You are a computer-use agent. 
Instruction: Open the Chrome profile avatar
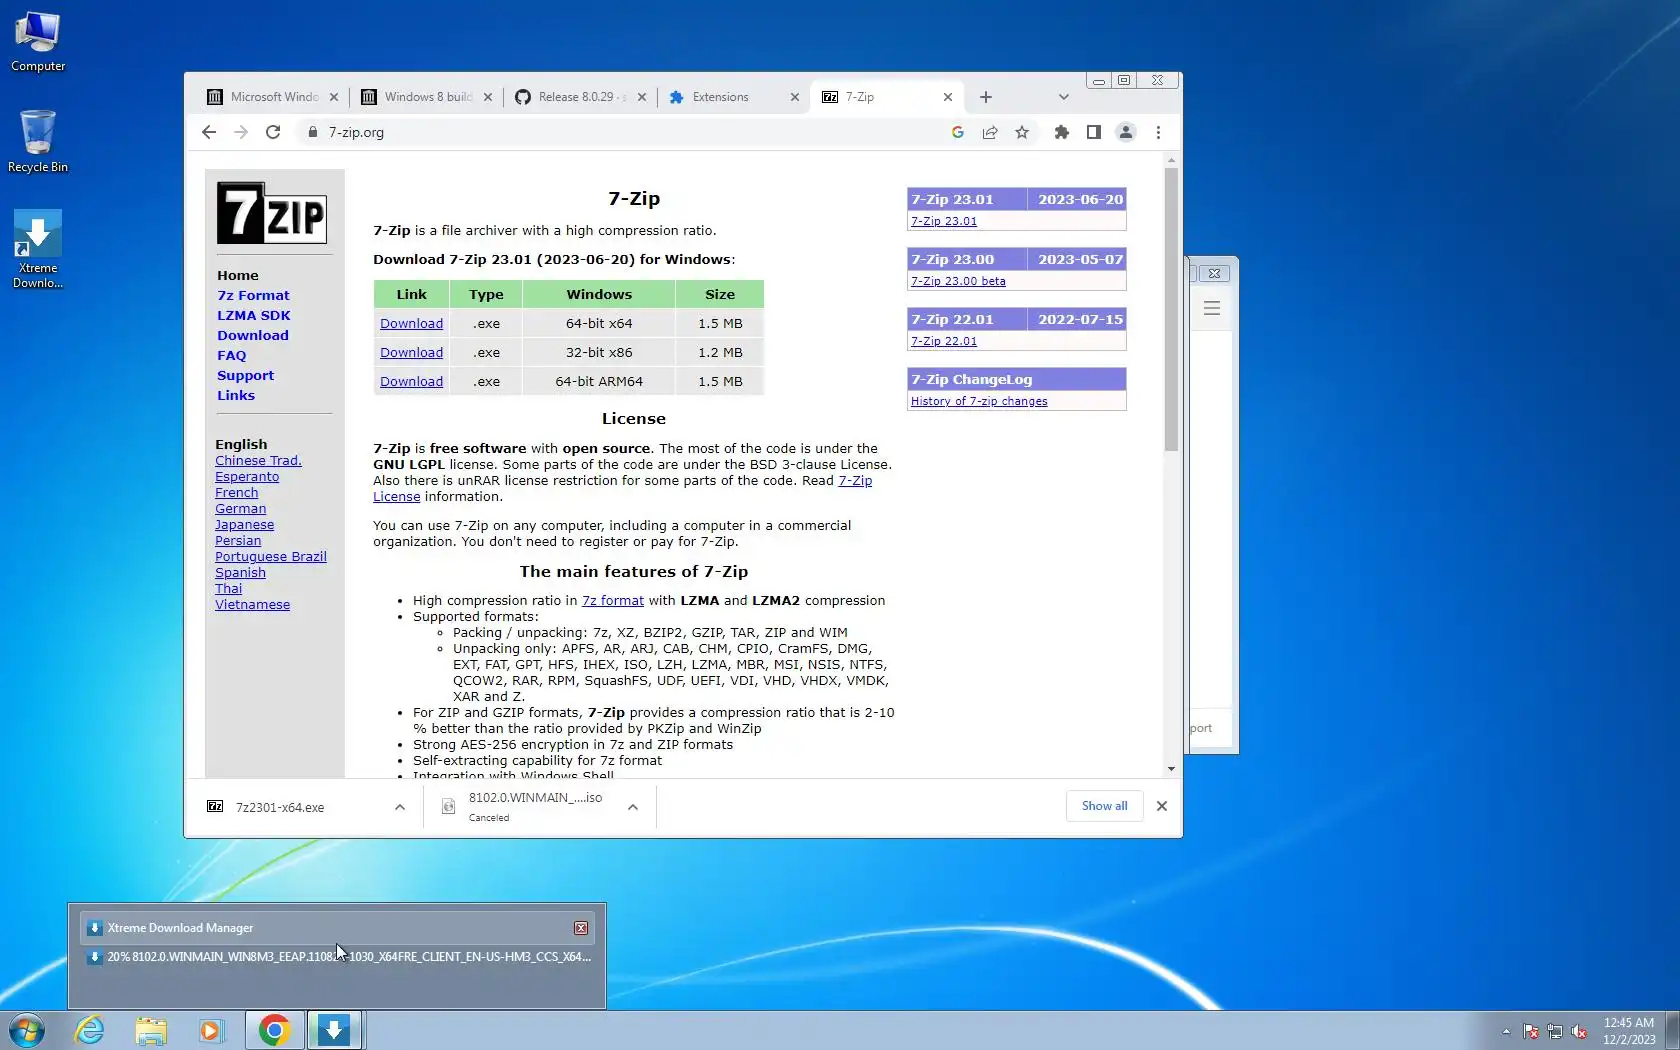pyautogui.click(x=1126, y=132)
